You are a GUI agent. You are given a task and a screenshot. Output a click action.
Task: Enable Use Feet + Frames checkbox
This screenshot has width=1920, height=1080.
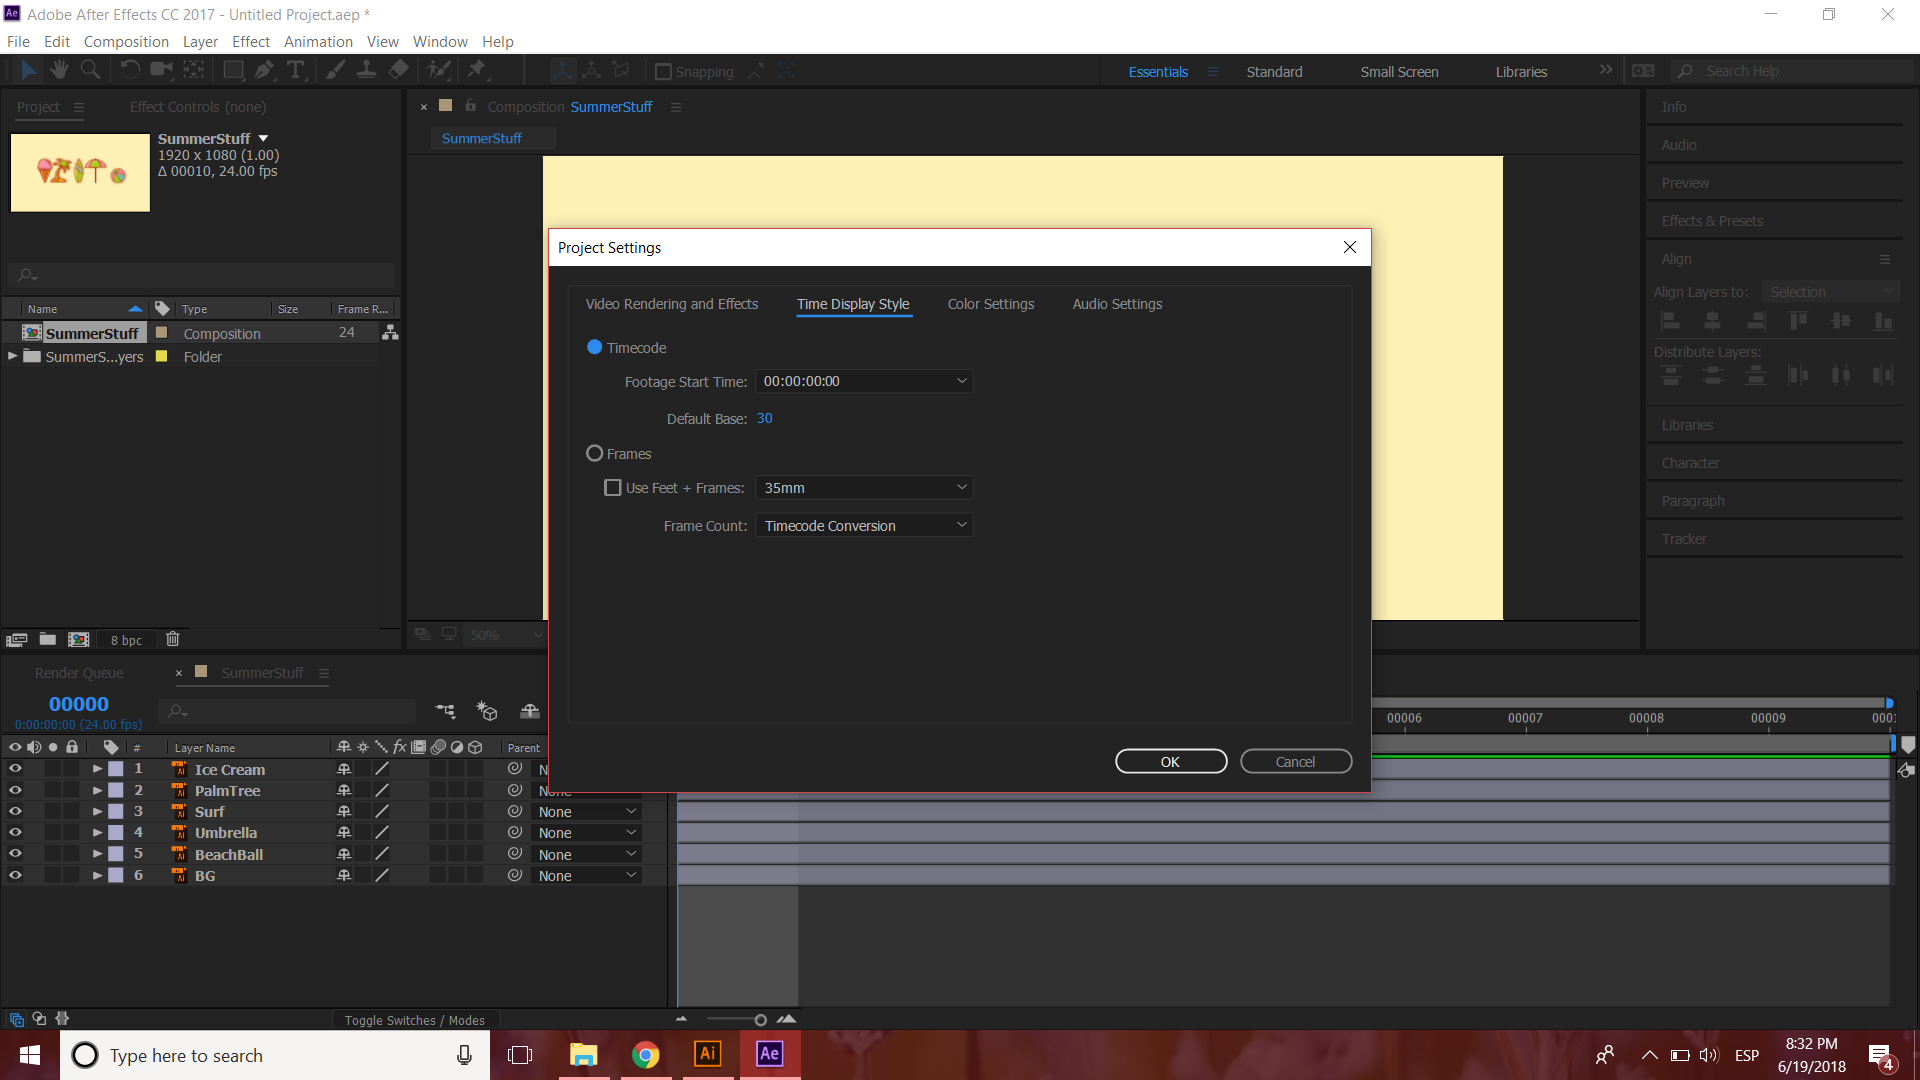click(x=612, y=488)
